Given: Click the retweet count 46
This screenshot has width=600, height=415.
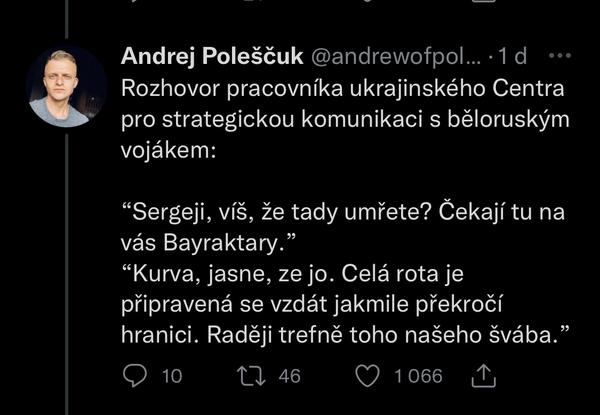Looking at the screenshot, I should pyautogui.click(x=290, y=376).
